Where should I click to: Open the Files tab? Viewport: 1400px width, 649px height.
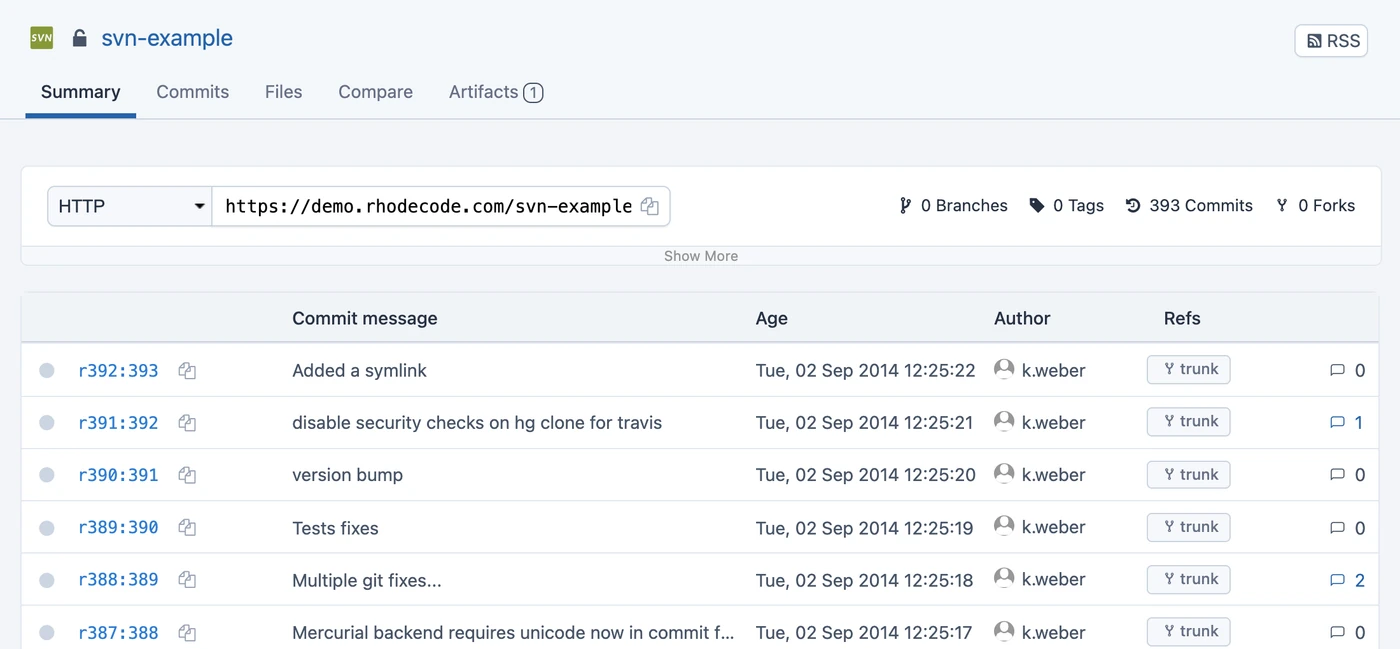284,92
